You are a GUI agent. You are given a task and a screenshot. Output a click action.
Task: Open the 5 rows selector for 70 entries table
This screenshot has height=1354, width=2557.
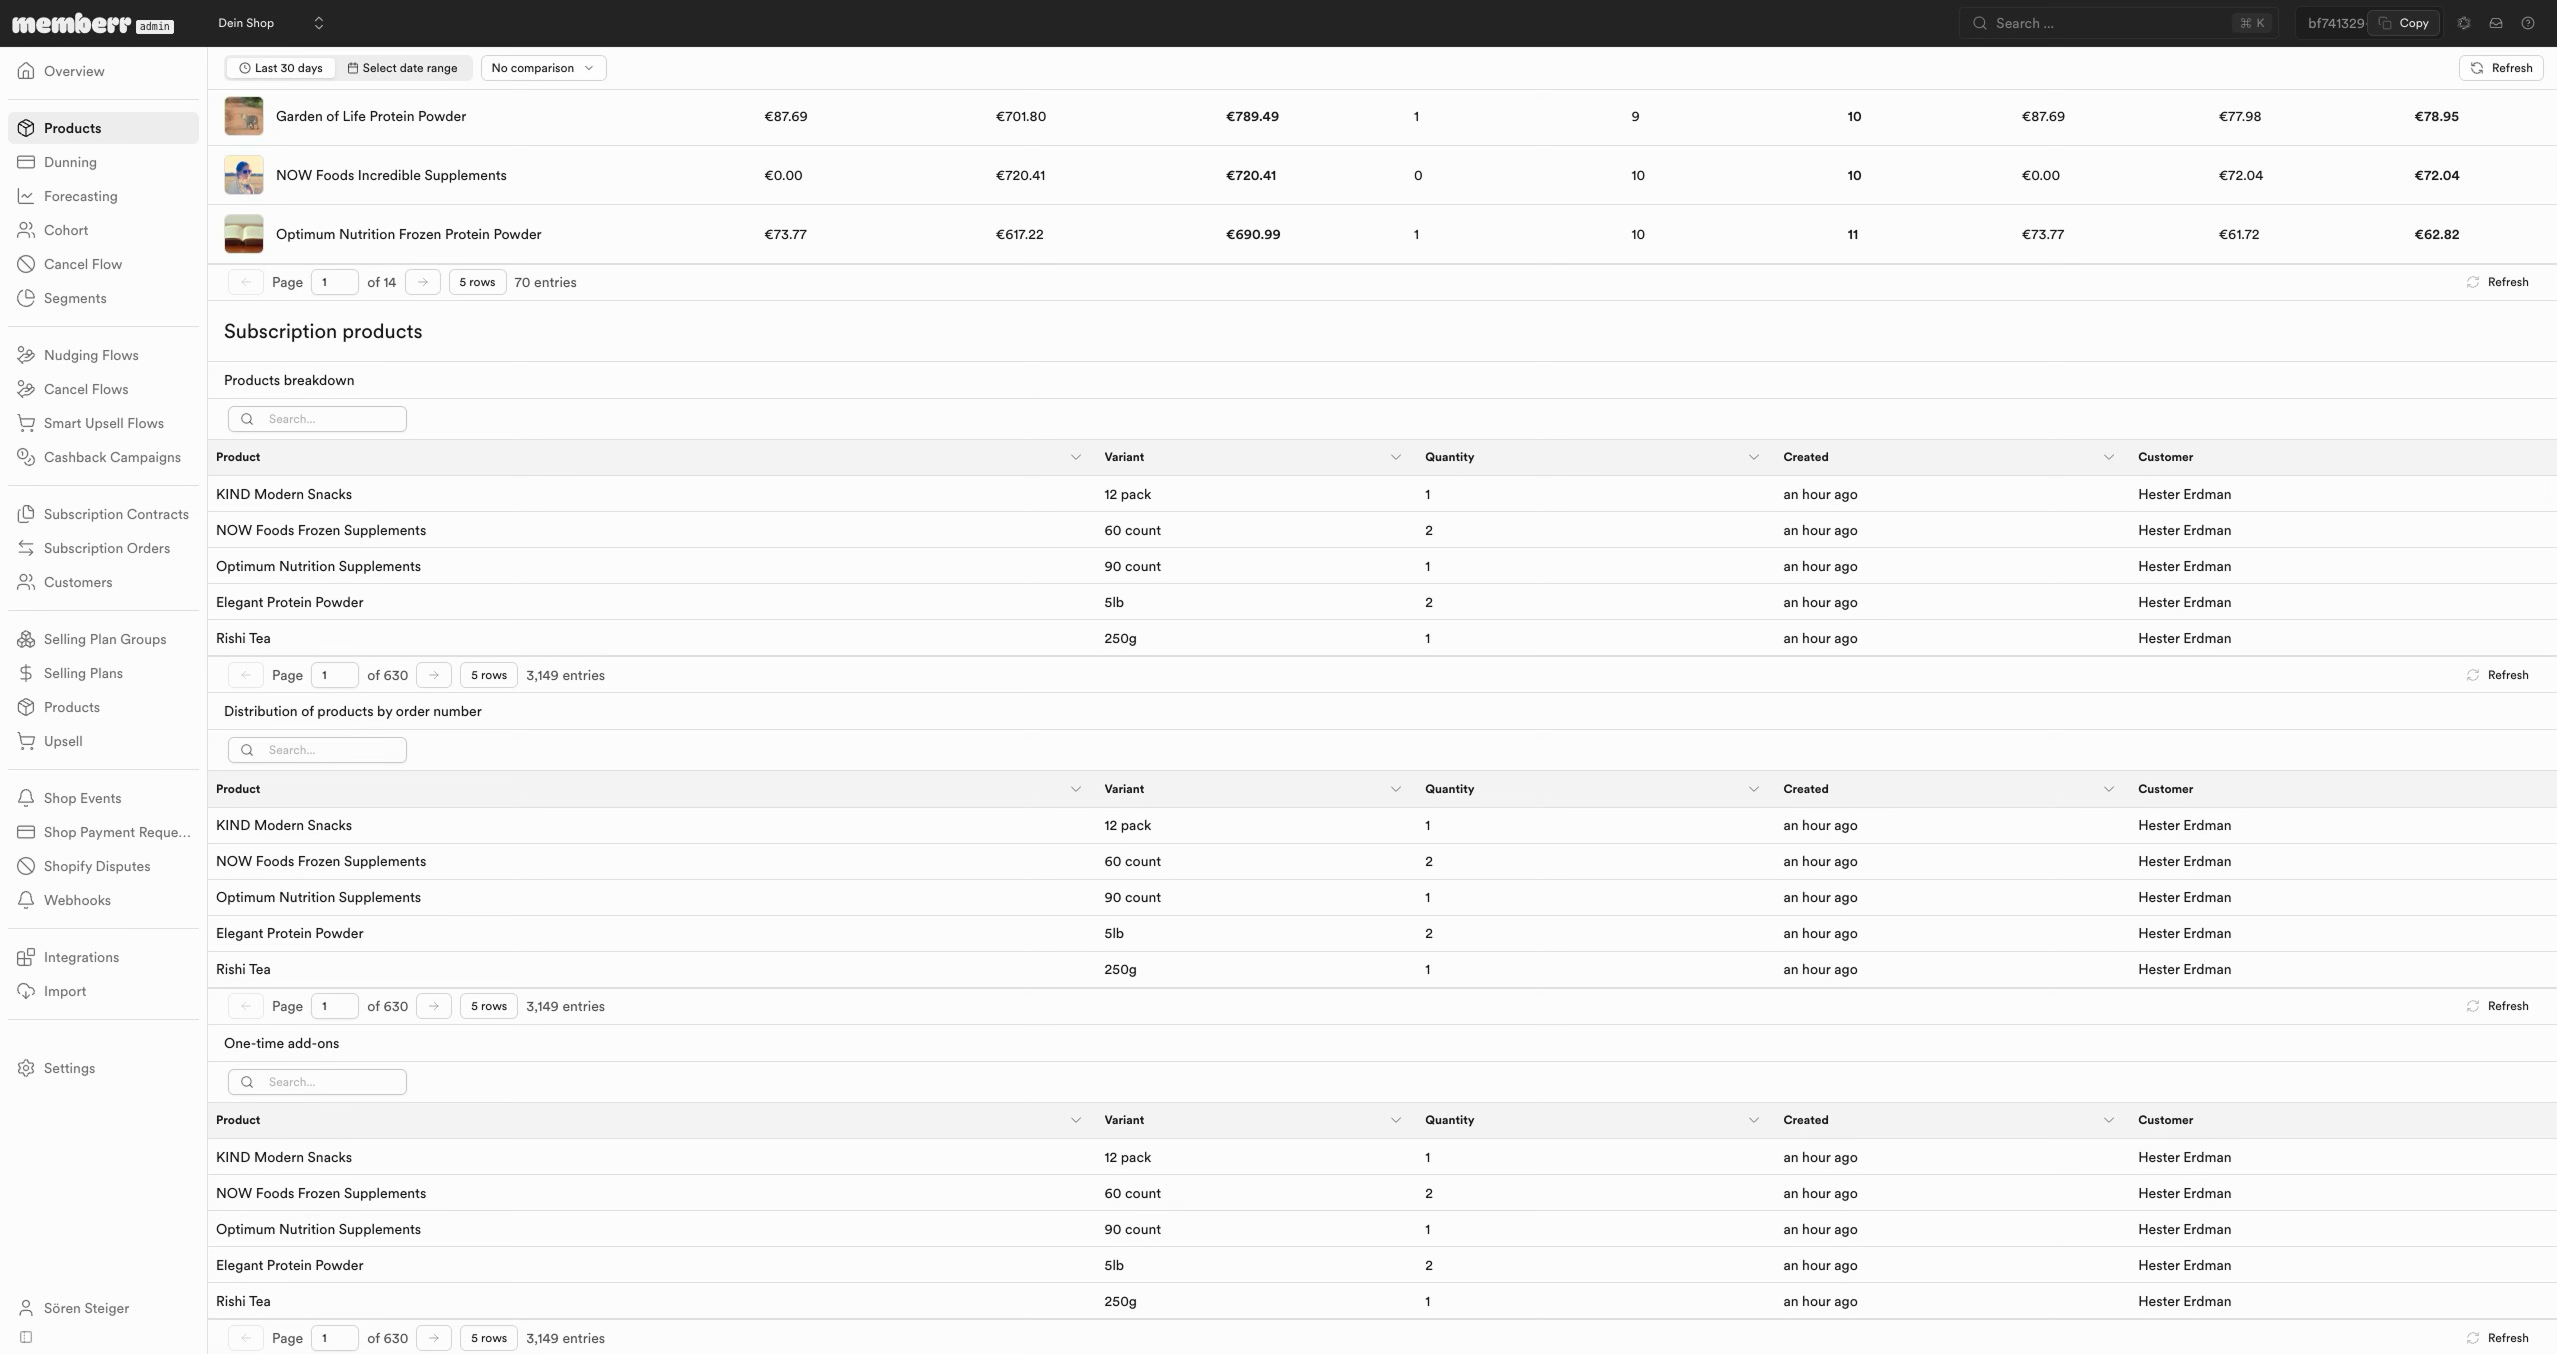pyautogui.click(x=477, y=282)
